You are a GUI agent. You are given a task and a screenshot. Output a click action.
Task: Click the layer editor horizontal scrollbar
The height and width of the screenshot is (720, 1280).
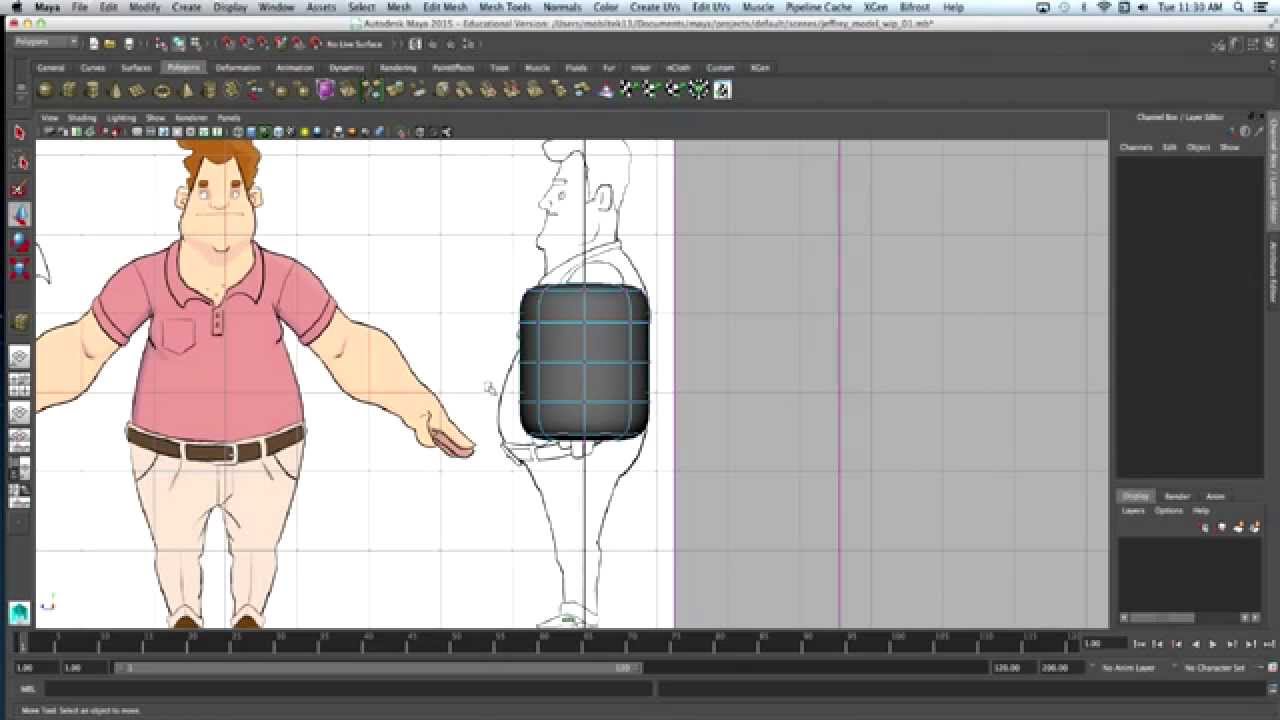tap(1161, 617)
